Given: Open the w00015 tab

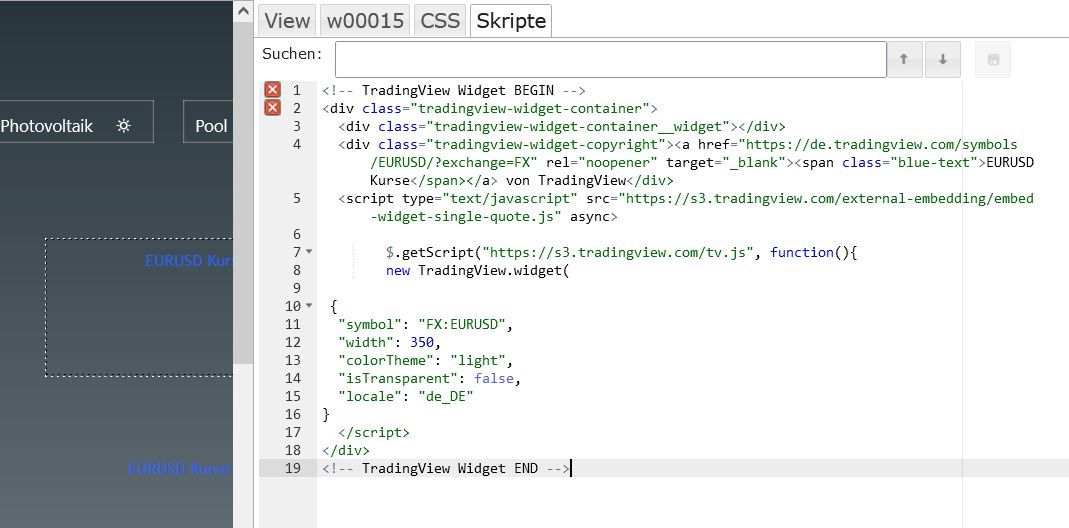Looking at the screenshot, I should 365,21.
